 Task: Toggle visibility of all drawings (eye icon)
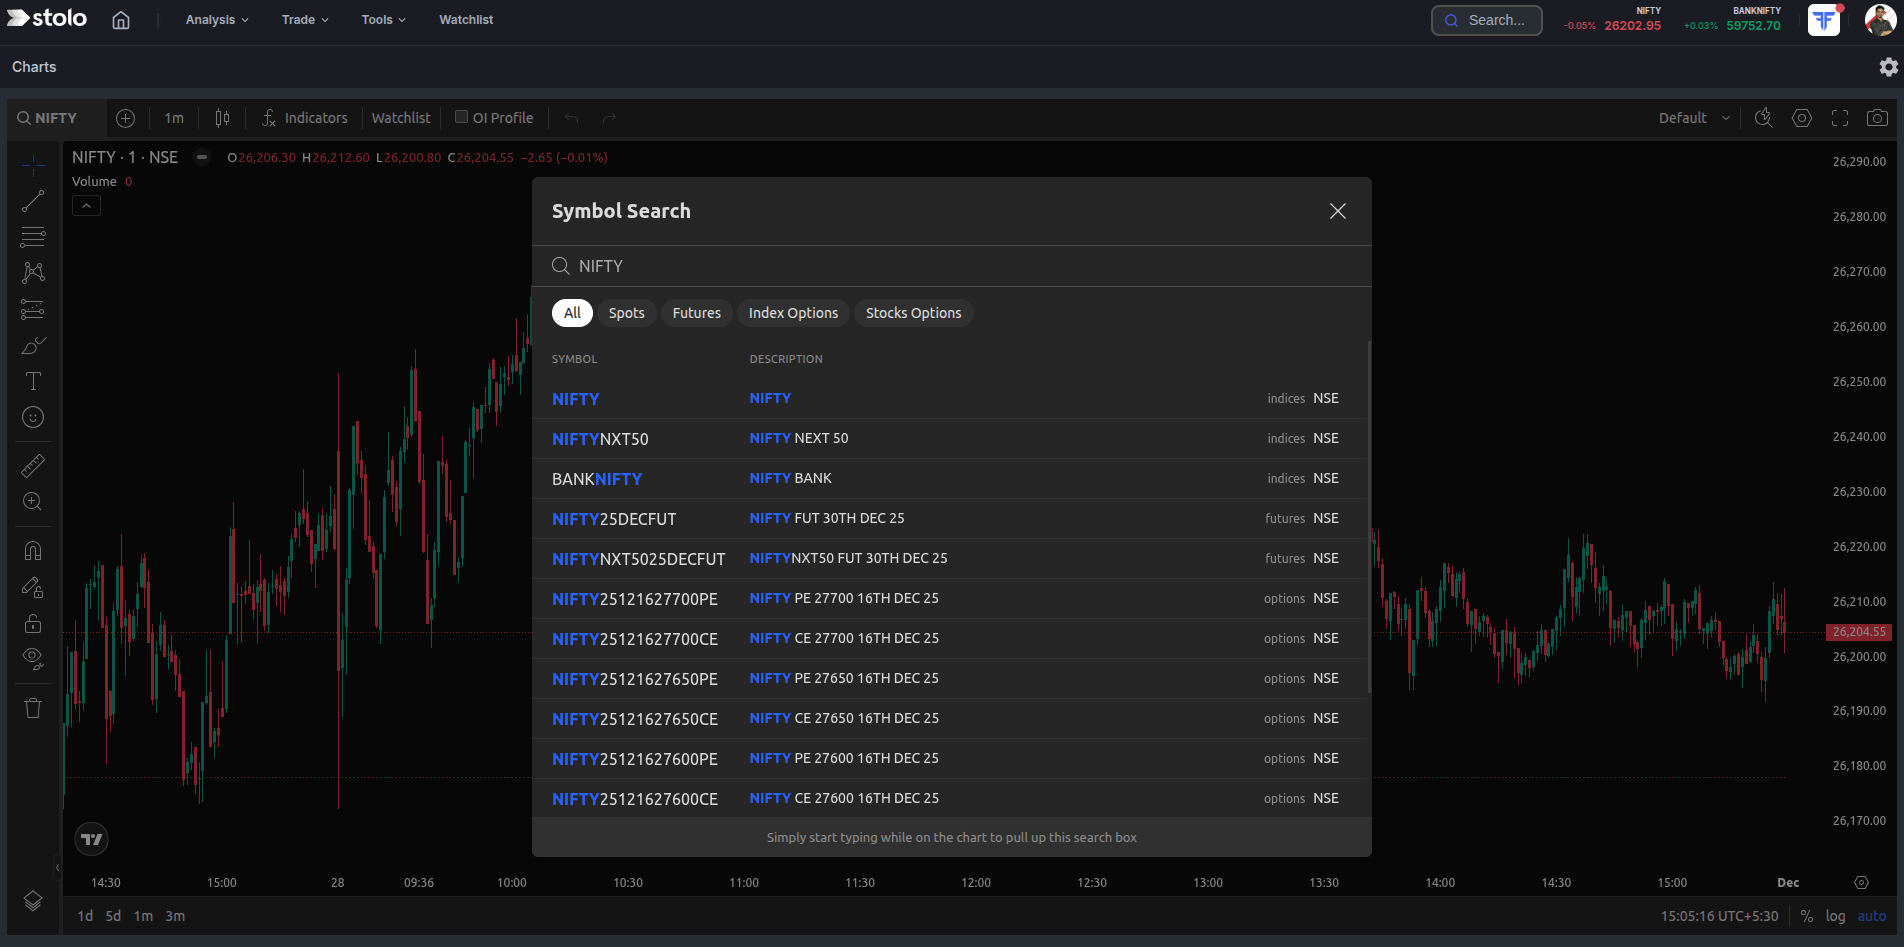point(32,658)
